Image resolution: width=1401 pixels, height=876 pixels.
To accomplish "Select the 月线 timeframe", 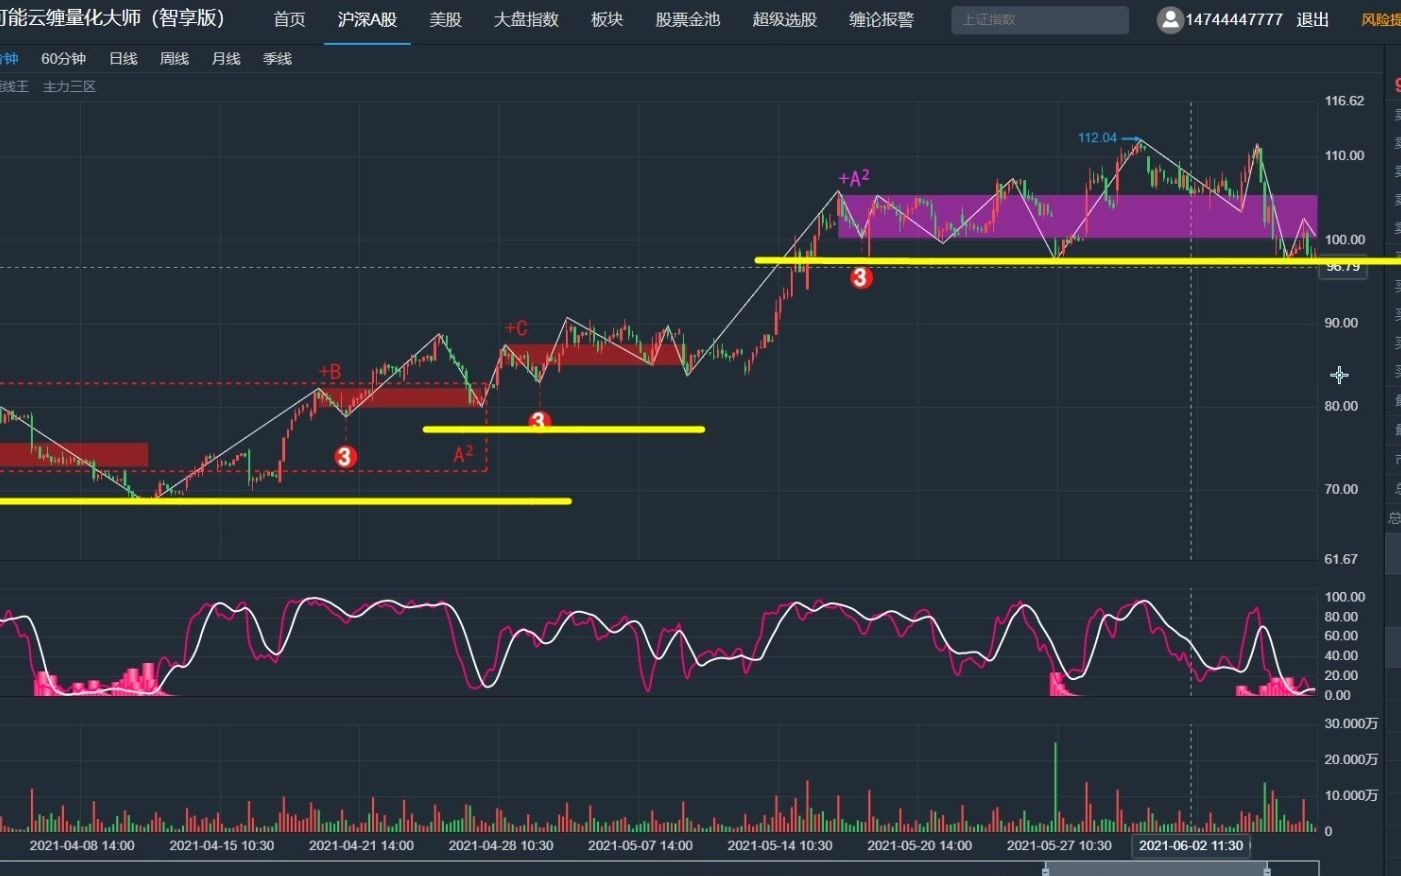I will pos(226,59).
